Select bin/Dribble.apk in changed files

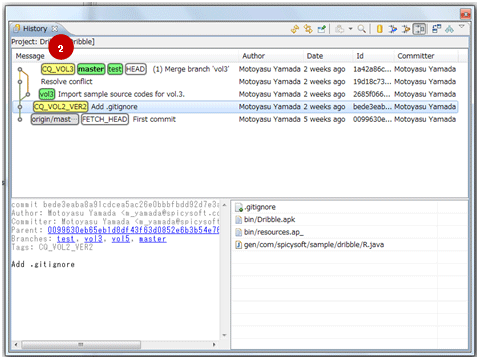[269, 220]
